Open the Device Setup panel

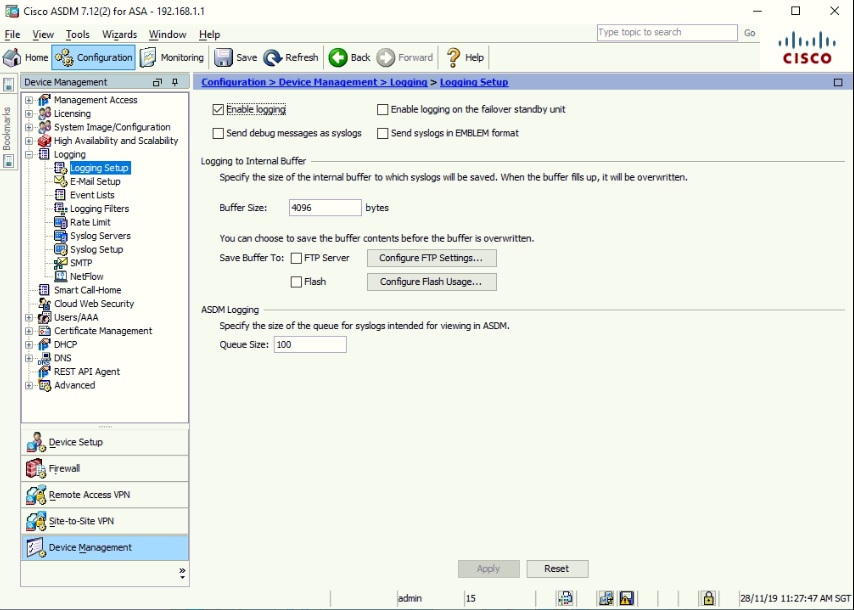pyautogui.click(x=105, y=442)
